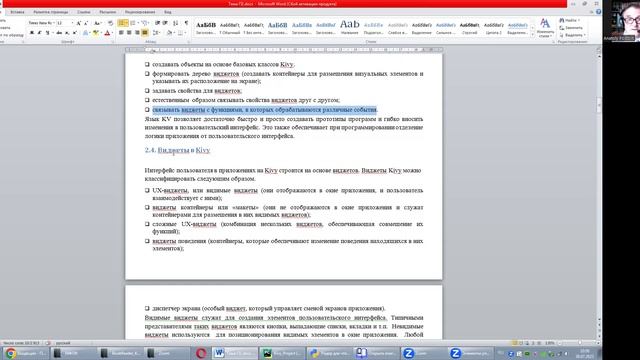Open Opera browser from the taskbar
Screen dimensions: 640x360
[x=201, y=353]
